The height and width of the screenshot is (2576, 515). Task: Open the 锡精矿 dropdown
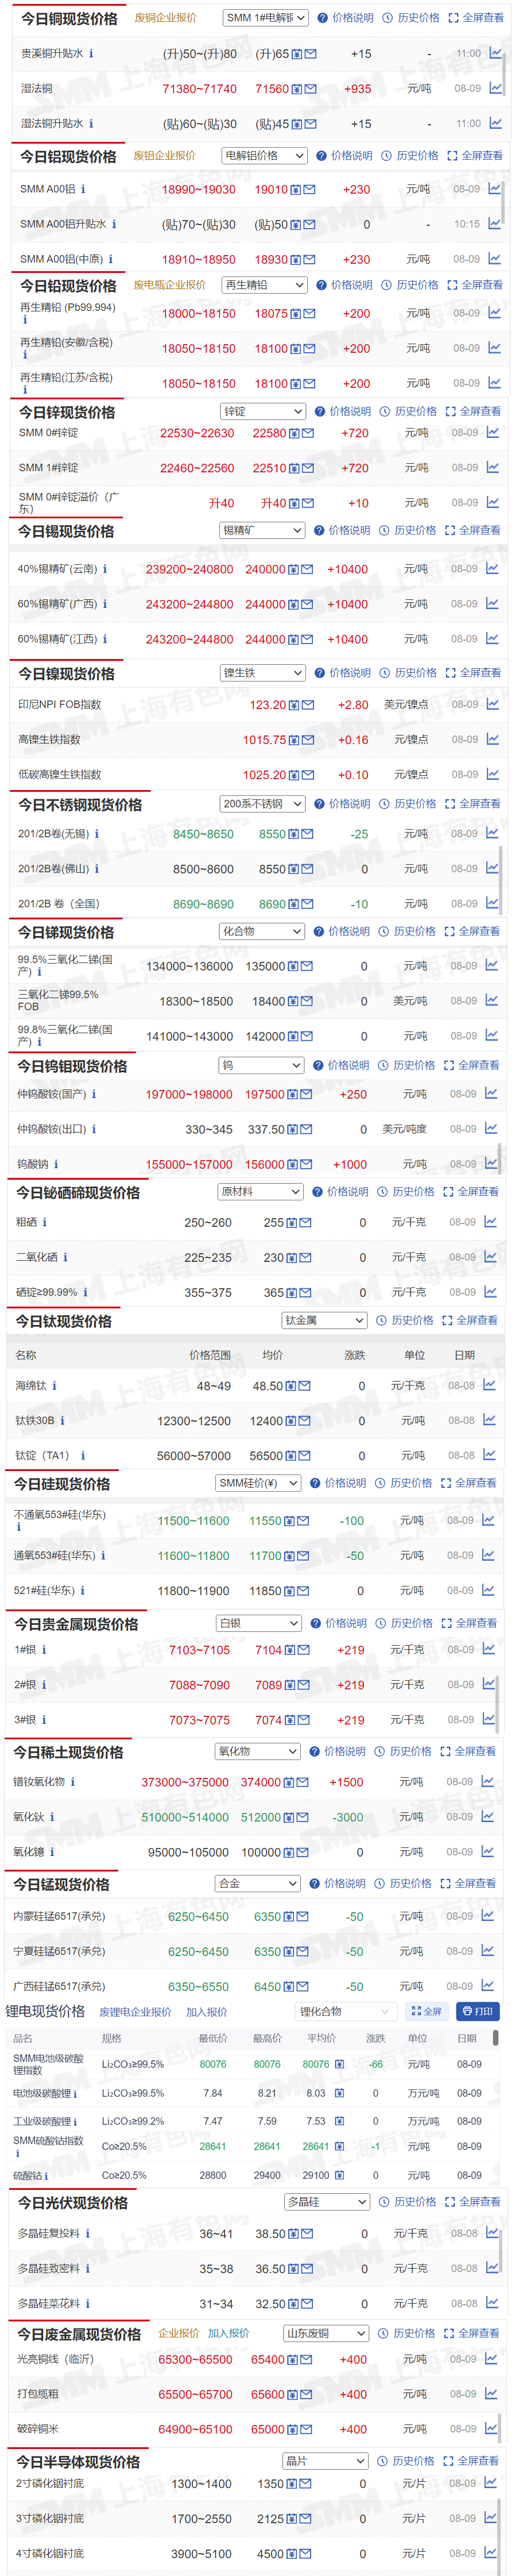(262, 530)
